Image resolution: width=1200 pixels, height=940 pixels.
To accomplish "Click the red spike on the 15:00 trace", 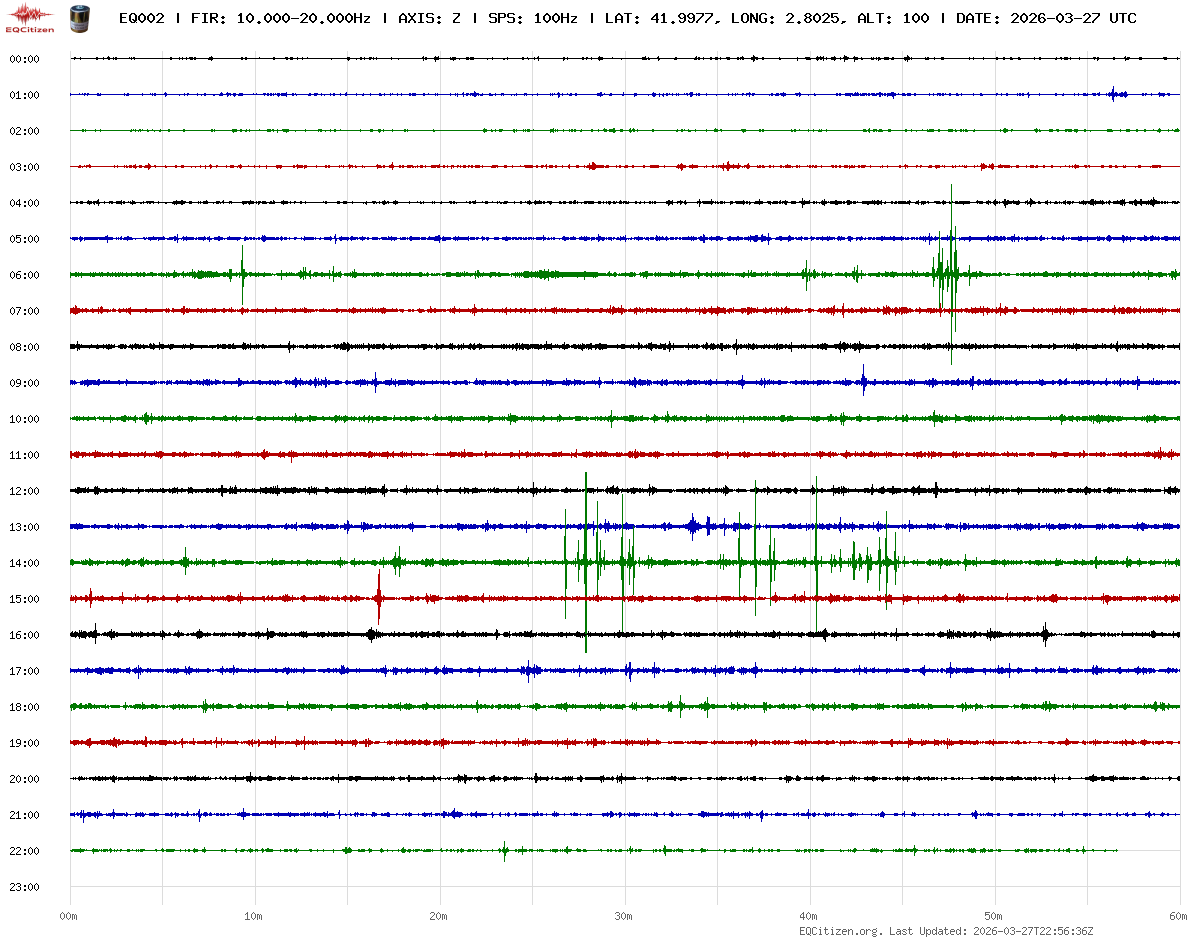I will tap(379, 598).
